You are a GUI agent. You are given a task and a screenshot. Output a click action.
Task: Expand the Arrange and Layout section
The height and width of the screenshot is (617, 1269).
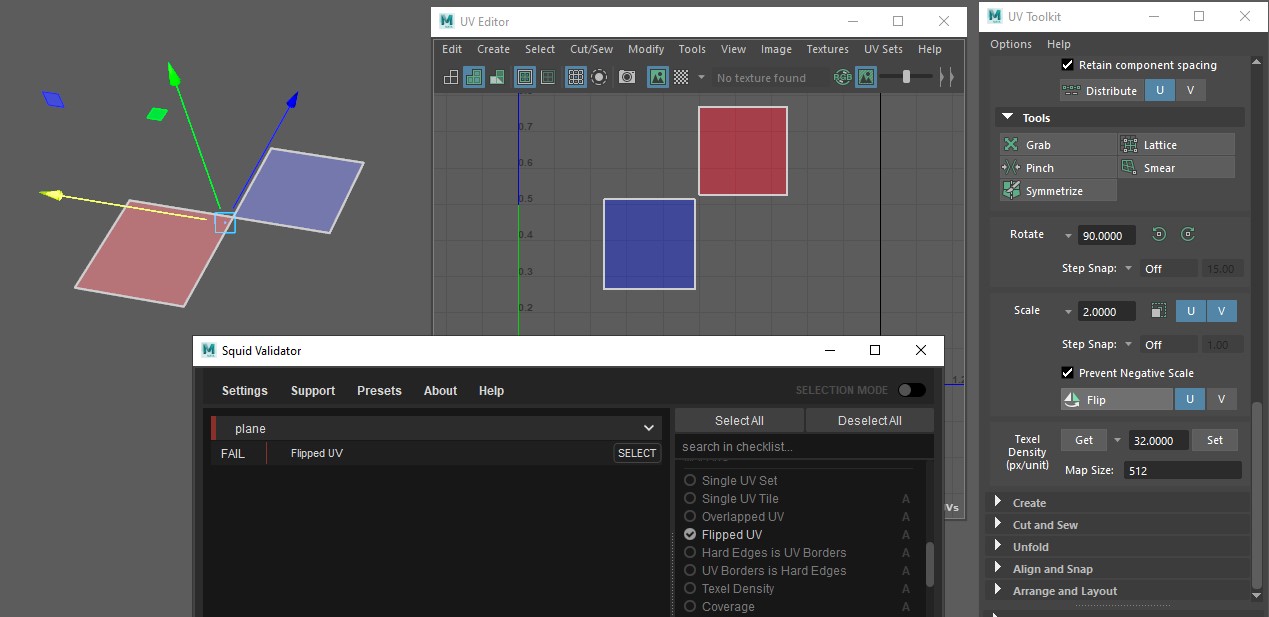pos(998,591)
